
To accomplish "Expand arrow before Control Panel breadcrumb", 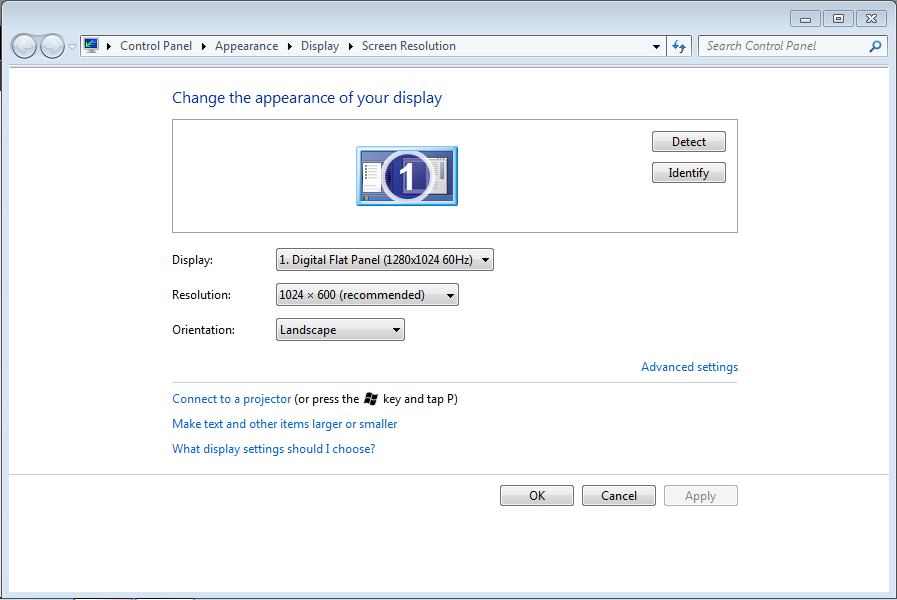I will (109, 46).
